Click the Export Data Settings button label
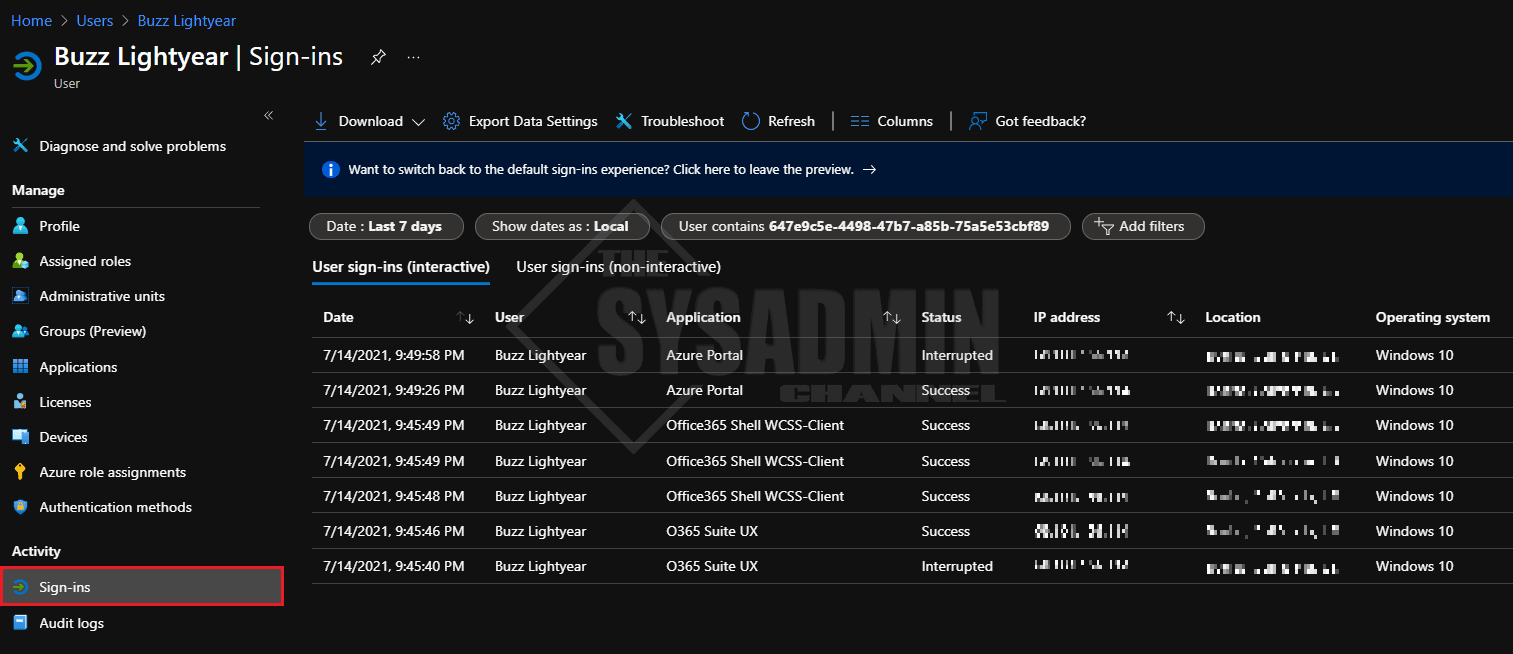 533,121
